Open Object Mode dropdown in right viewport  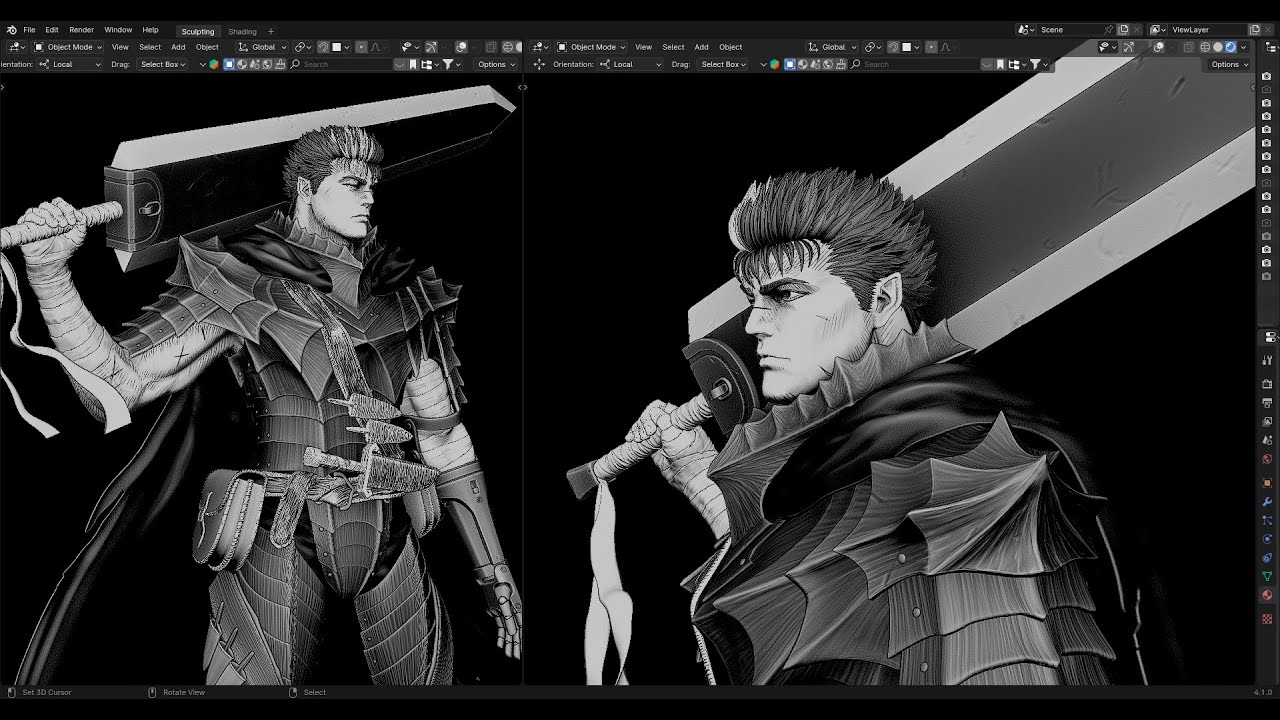point(590,47)
